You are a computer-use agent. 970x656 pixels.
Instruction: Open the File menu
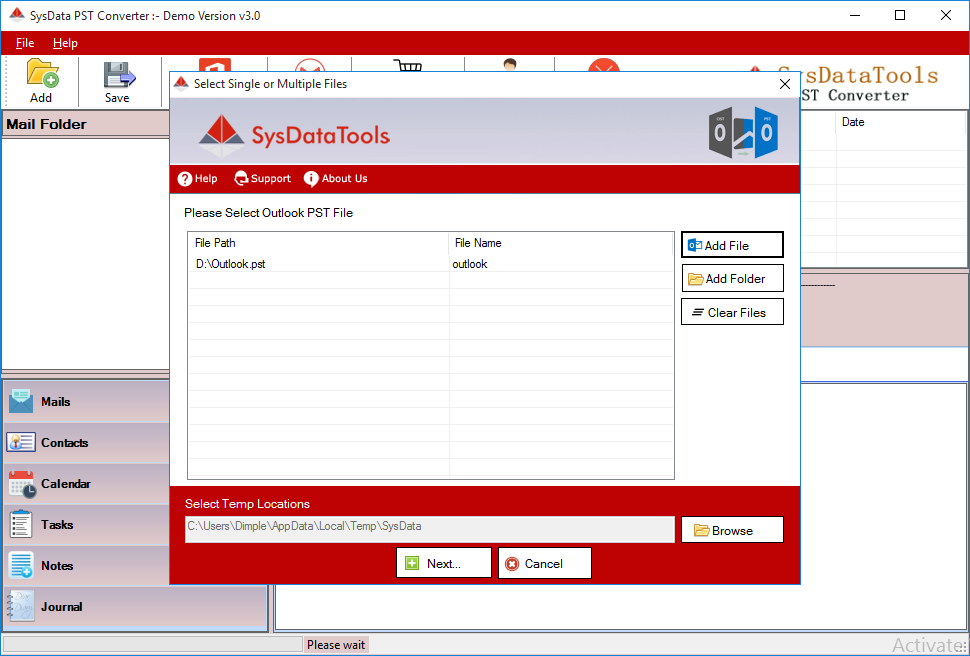pos(25,43)
